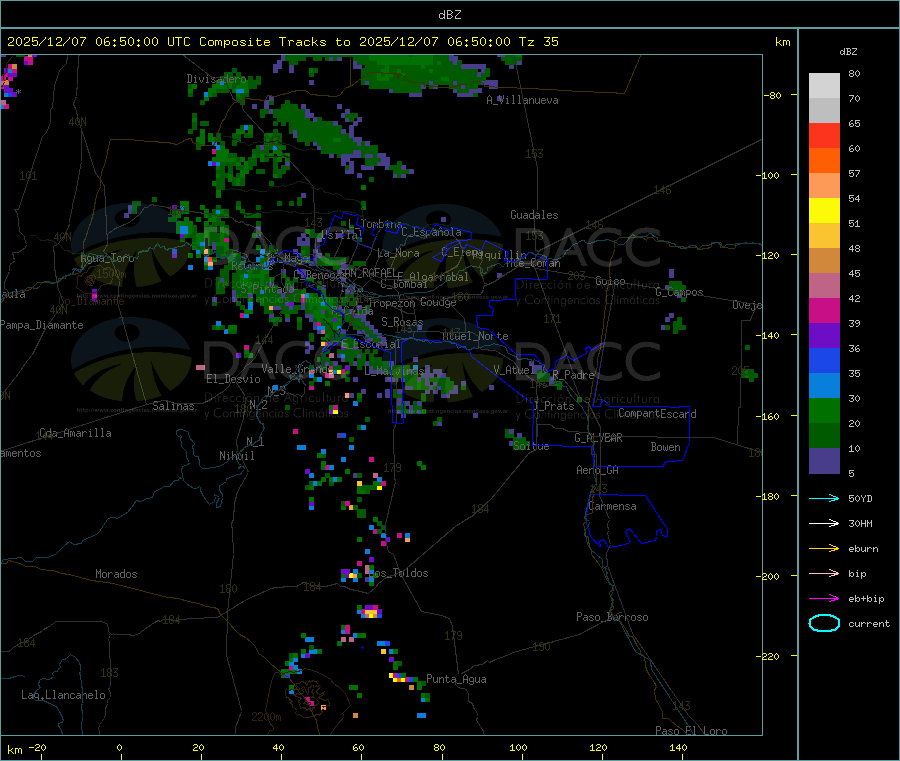
Task: Click the Soitue map label
Action: point(531,446)
